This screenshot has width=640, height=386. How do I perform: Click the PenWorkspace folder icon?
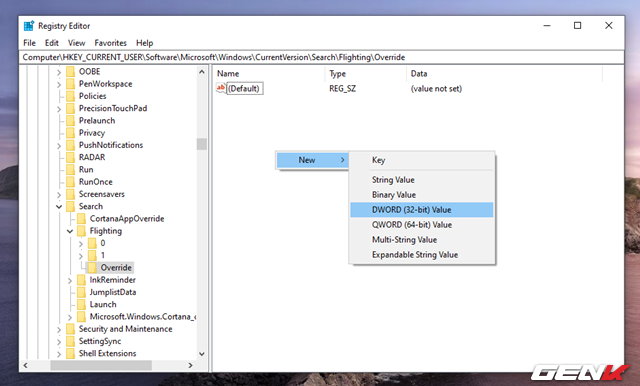[71, 84]
